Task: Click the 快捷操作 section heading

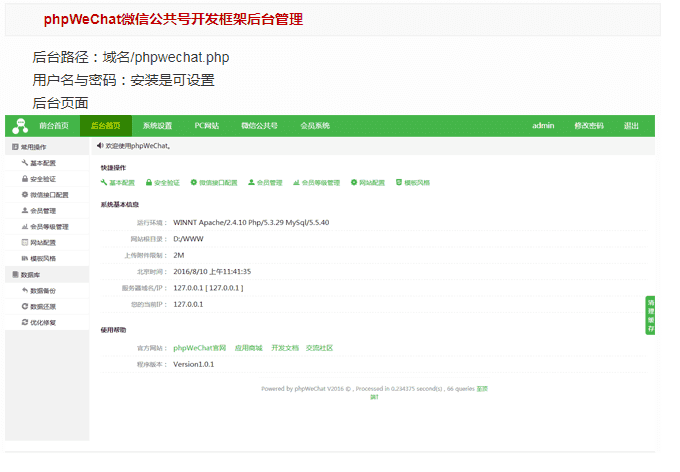Action: click(x=113, y=167)
